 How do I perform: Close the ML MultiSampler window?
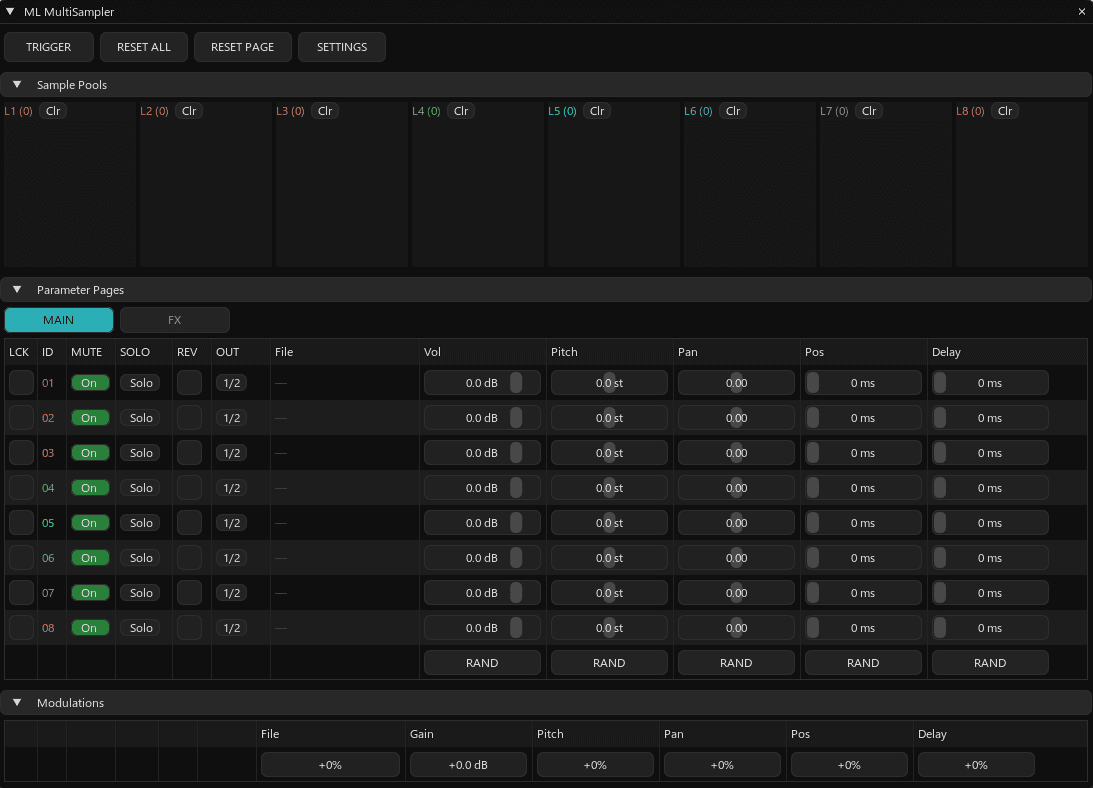[1082, 12]
